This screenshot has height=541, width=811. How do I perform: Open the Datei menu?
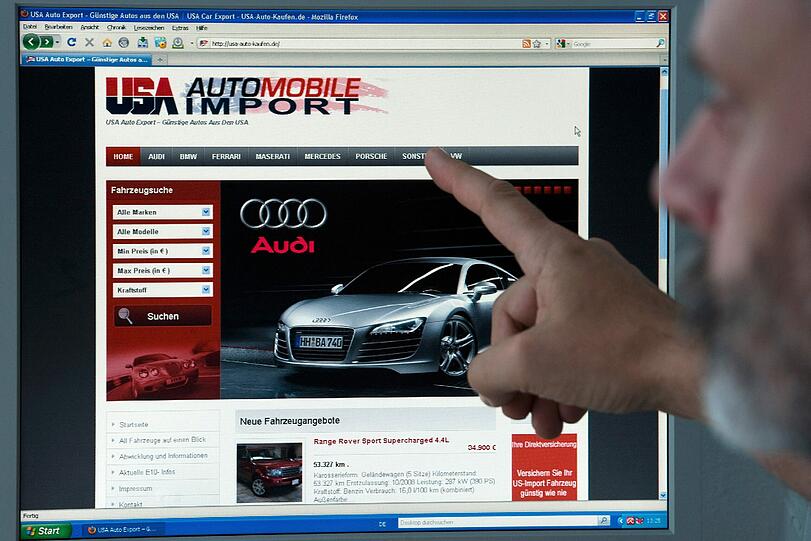29,27
